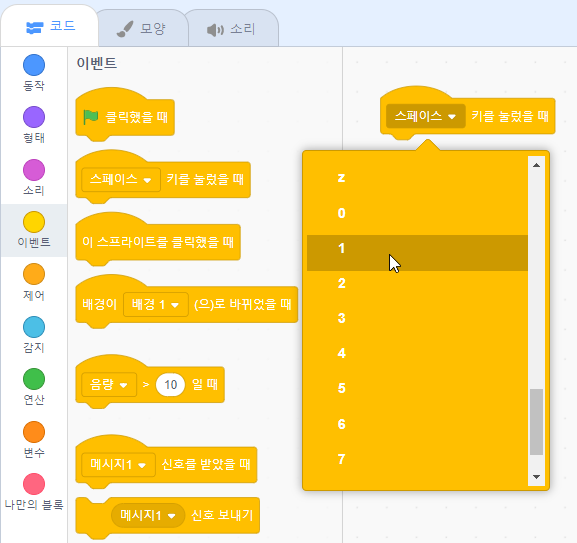Click the (으)로 바뀌었을 때 block label

[x=243, y=305]
